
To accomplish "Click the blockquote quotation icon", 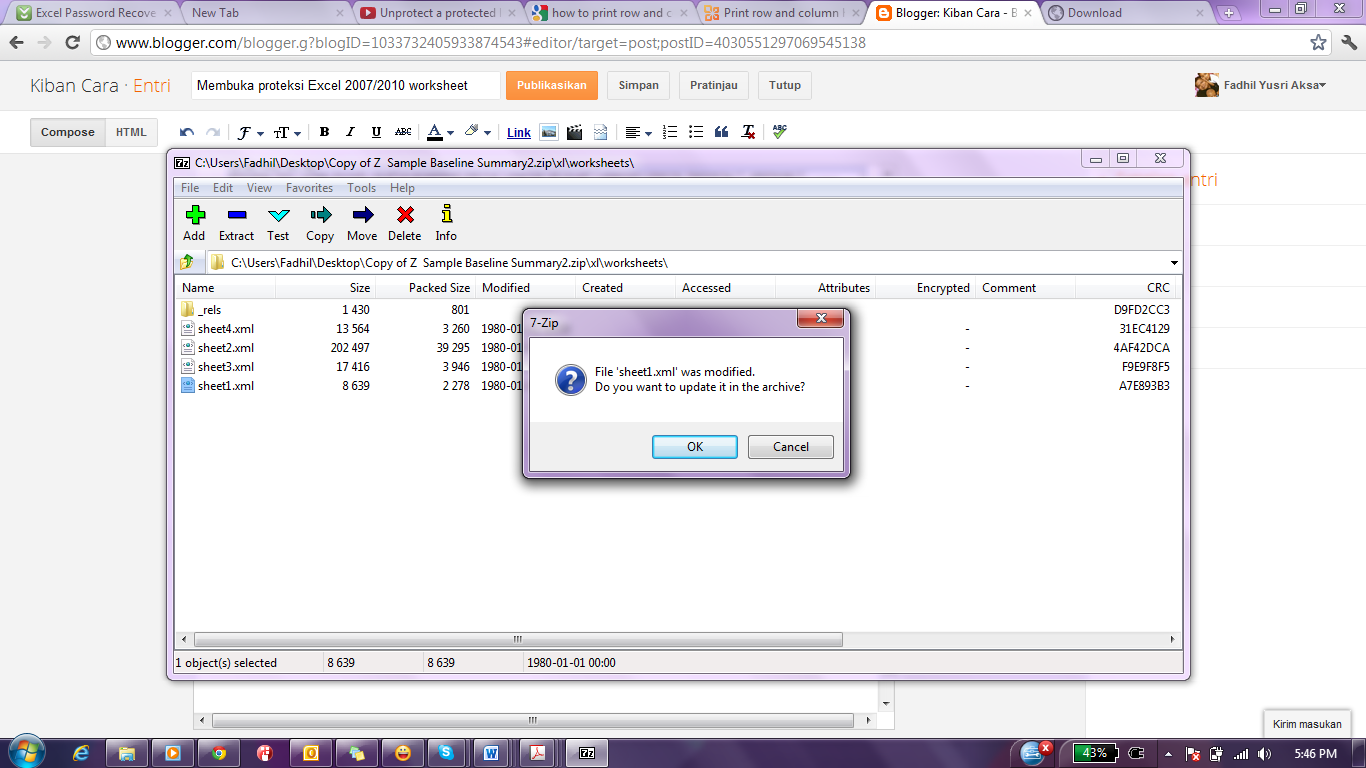I will point(721,132).
